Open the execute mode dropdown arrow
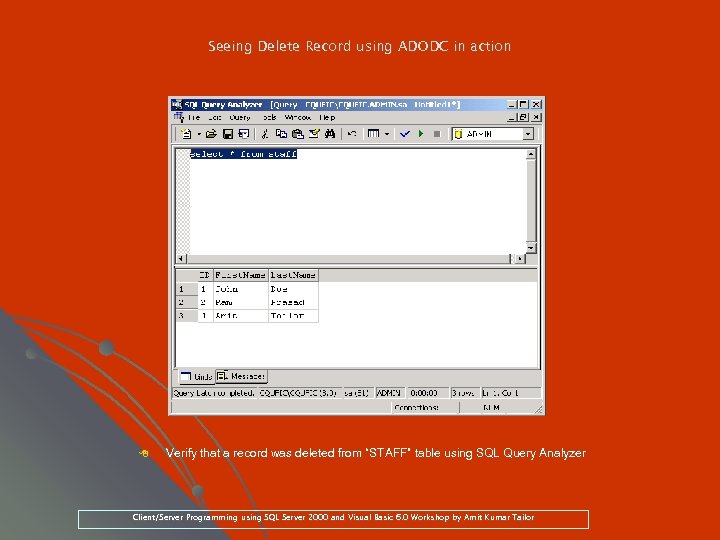720x540 pixels. pos(387,134)
